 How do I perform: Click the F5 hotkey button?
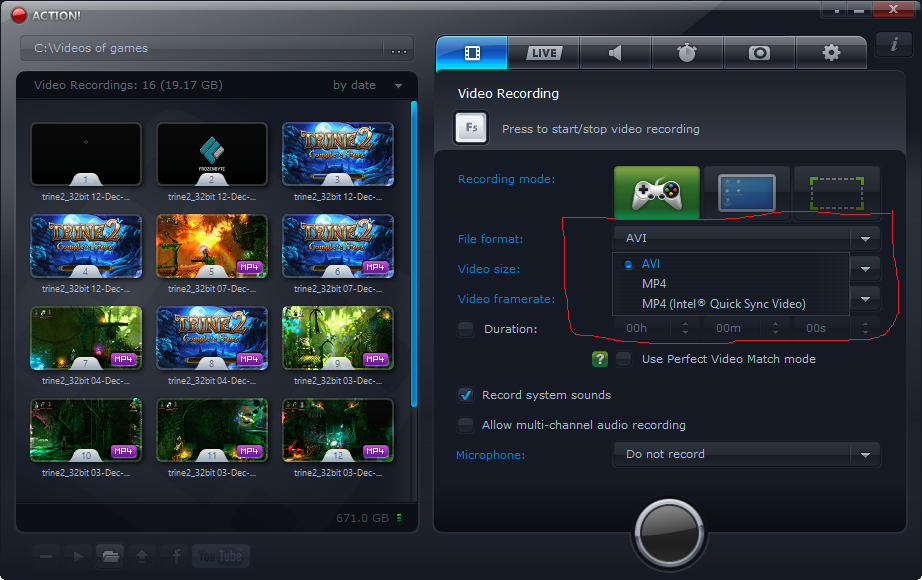(x=471, y=128)
